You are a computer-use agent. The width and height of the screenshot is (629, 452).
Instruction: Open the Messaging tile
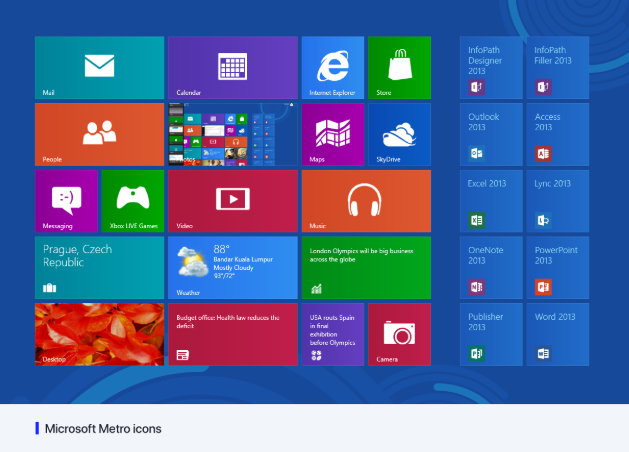pos(66,201)
